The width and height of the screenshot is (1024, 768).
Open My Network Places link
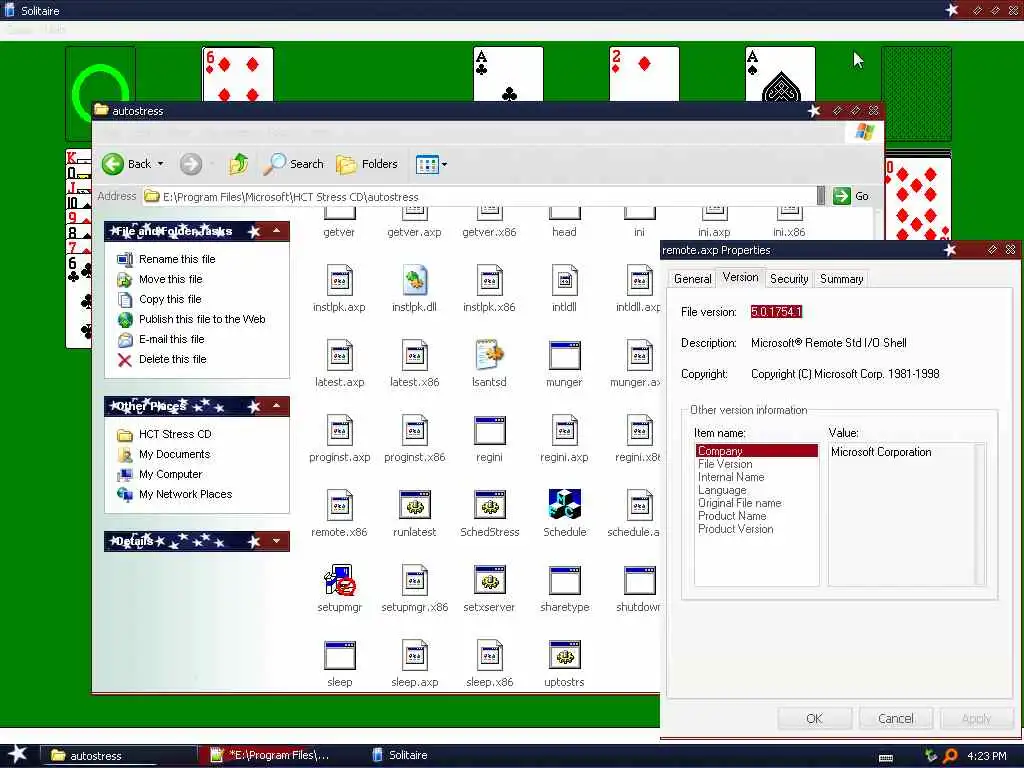(185, 494)
